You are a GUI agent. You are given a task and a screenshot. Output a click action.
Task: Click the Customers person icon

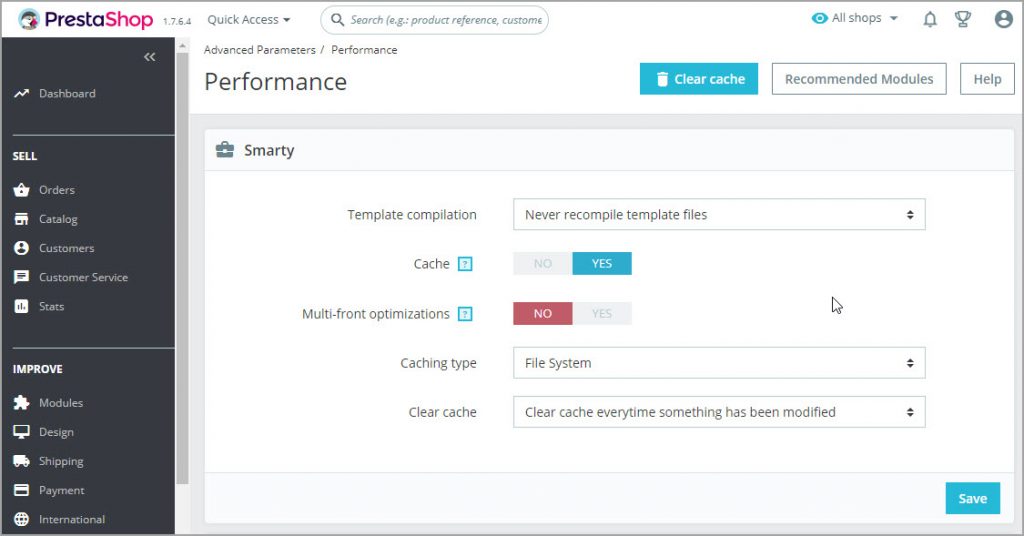(22, 248)
